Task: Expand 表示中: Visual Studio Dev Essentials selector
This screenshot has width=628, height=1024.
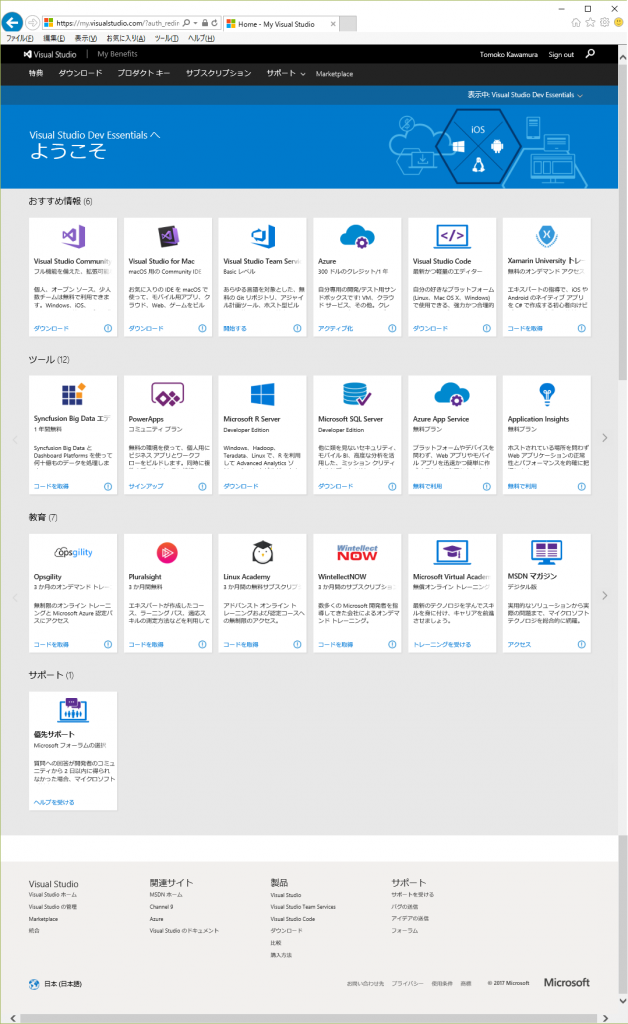Action: [525, 95]
